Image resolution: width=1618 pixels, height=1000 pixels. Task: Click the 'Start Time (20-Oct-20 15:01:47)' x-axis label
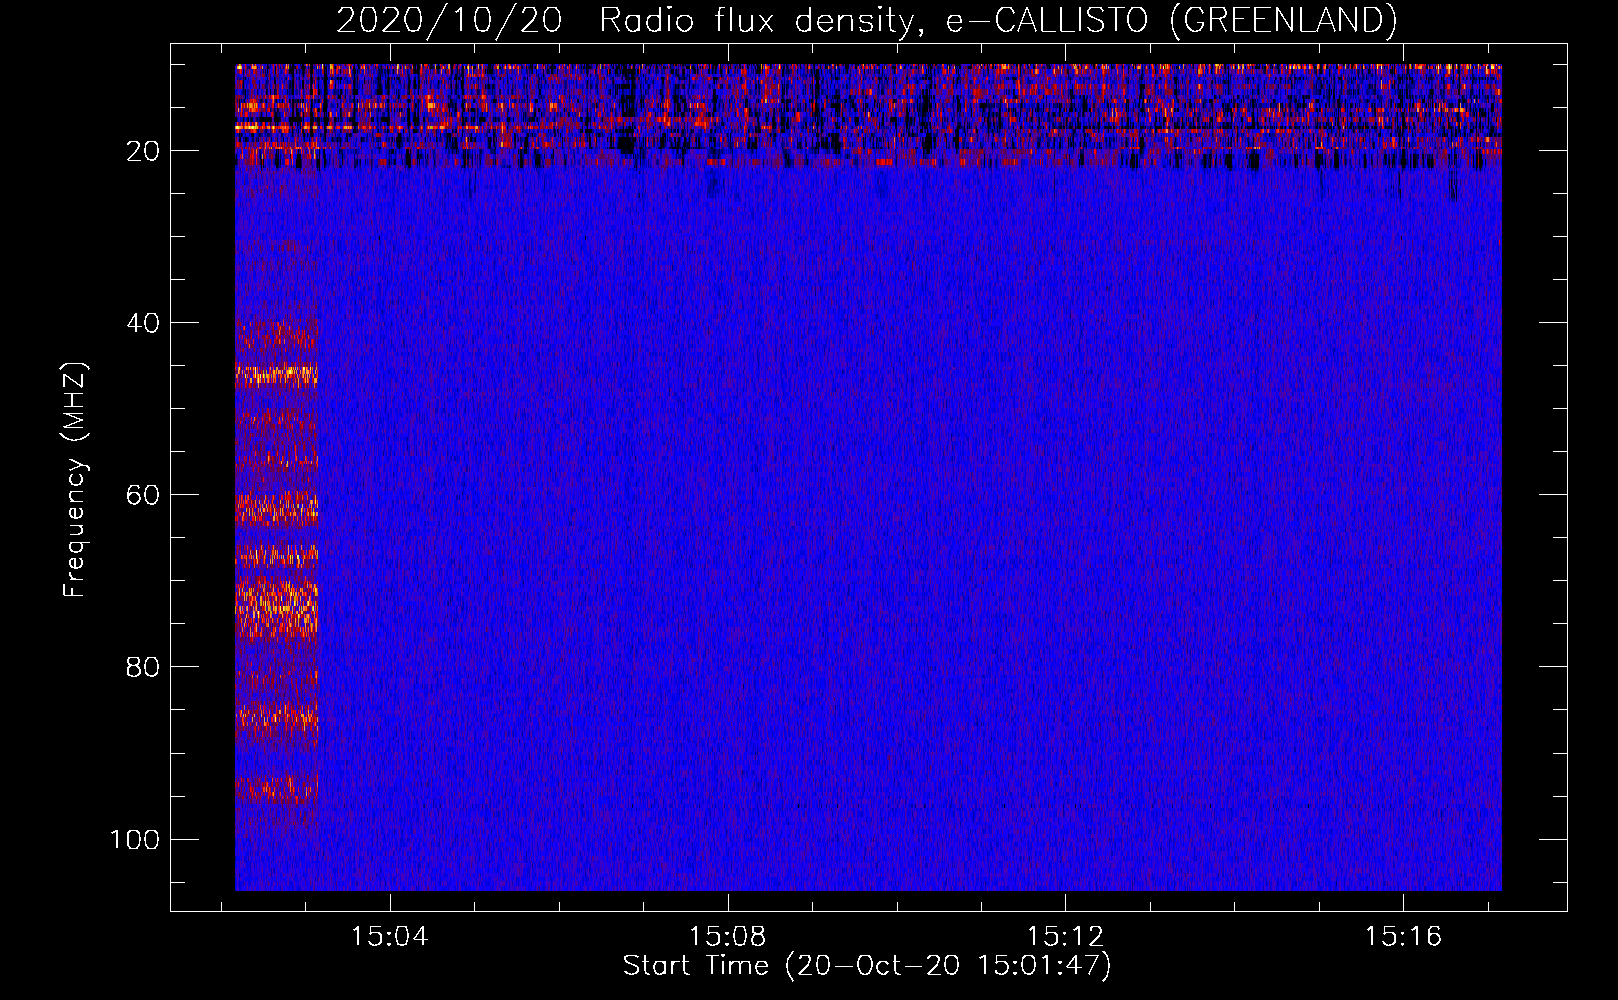click(867, 966)
